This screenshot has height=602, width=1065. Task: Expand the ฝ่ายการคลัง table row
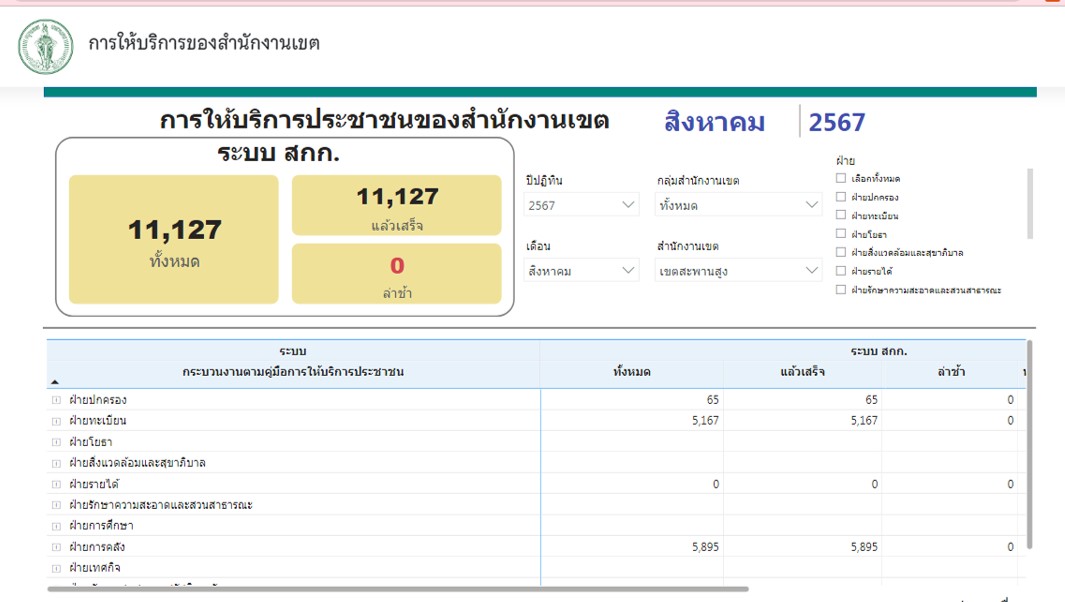(56, 547)
